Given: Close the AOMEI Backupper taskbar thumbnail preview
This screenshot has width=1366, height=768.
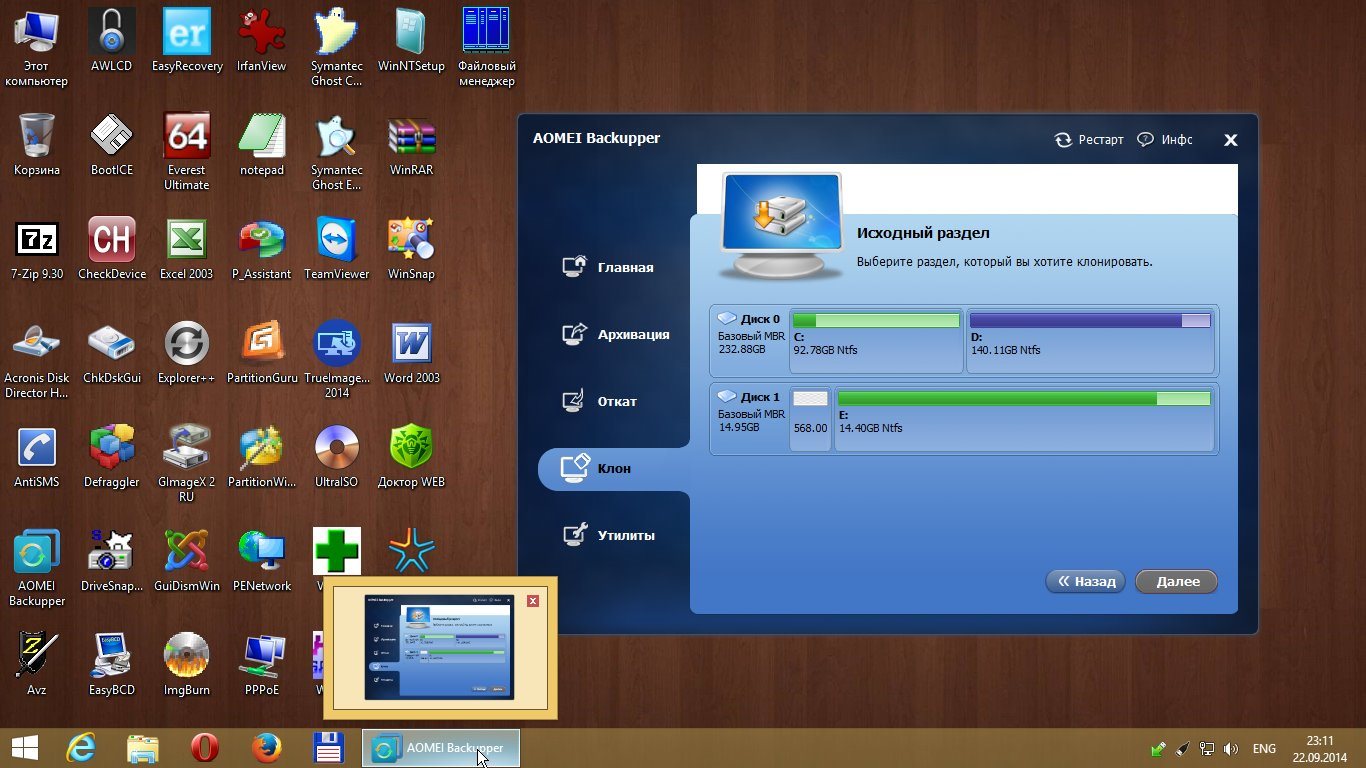Looking at the screenshot, I should 533,600.
